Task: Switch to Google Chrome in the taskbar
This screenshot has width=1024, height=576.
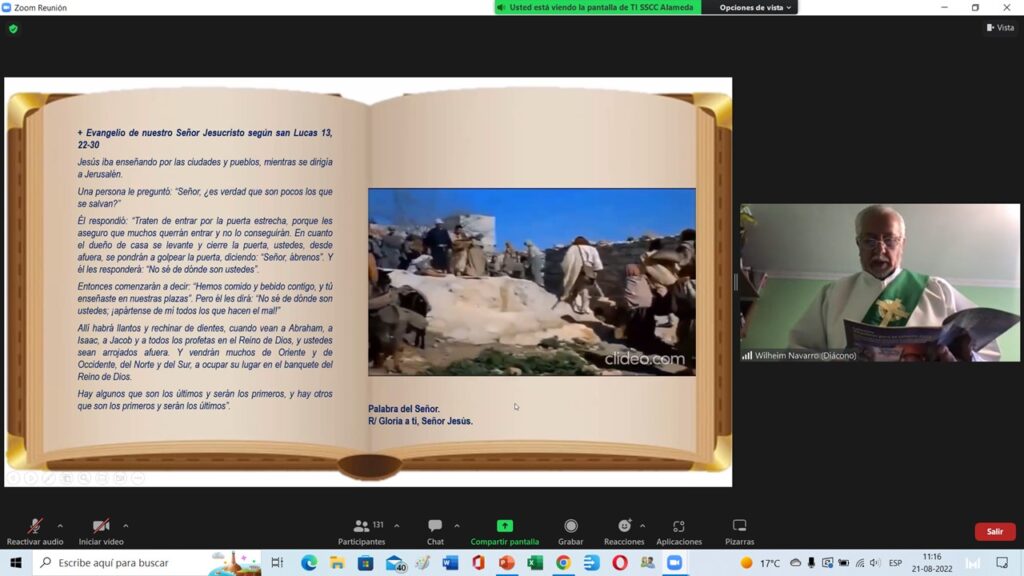Action: coord(563,562)
